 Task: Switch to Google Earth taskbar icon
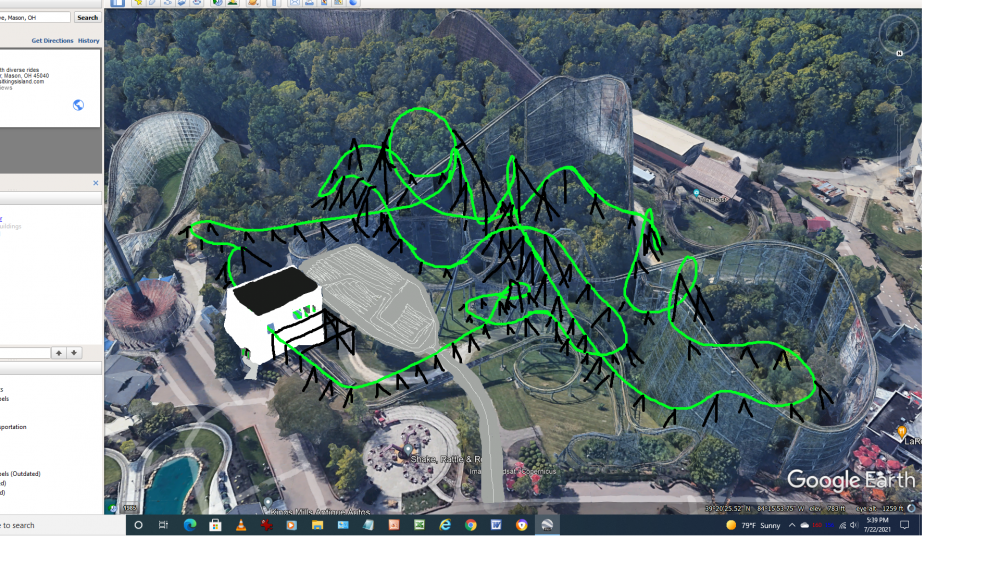pyautogui.click(x=547, y=525)
